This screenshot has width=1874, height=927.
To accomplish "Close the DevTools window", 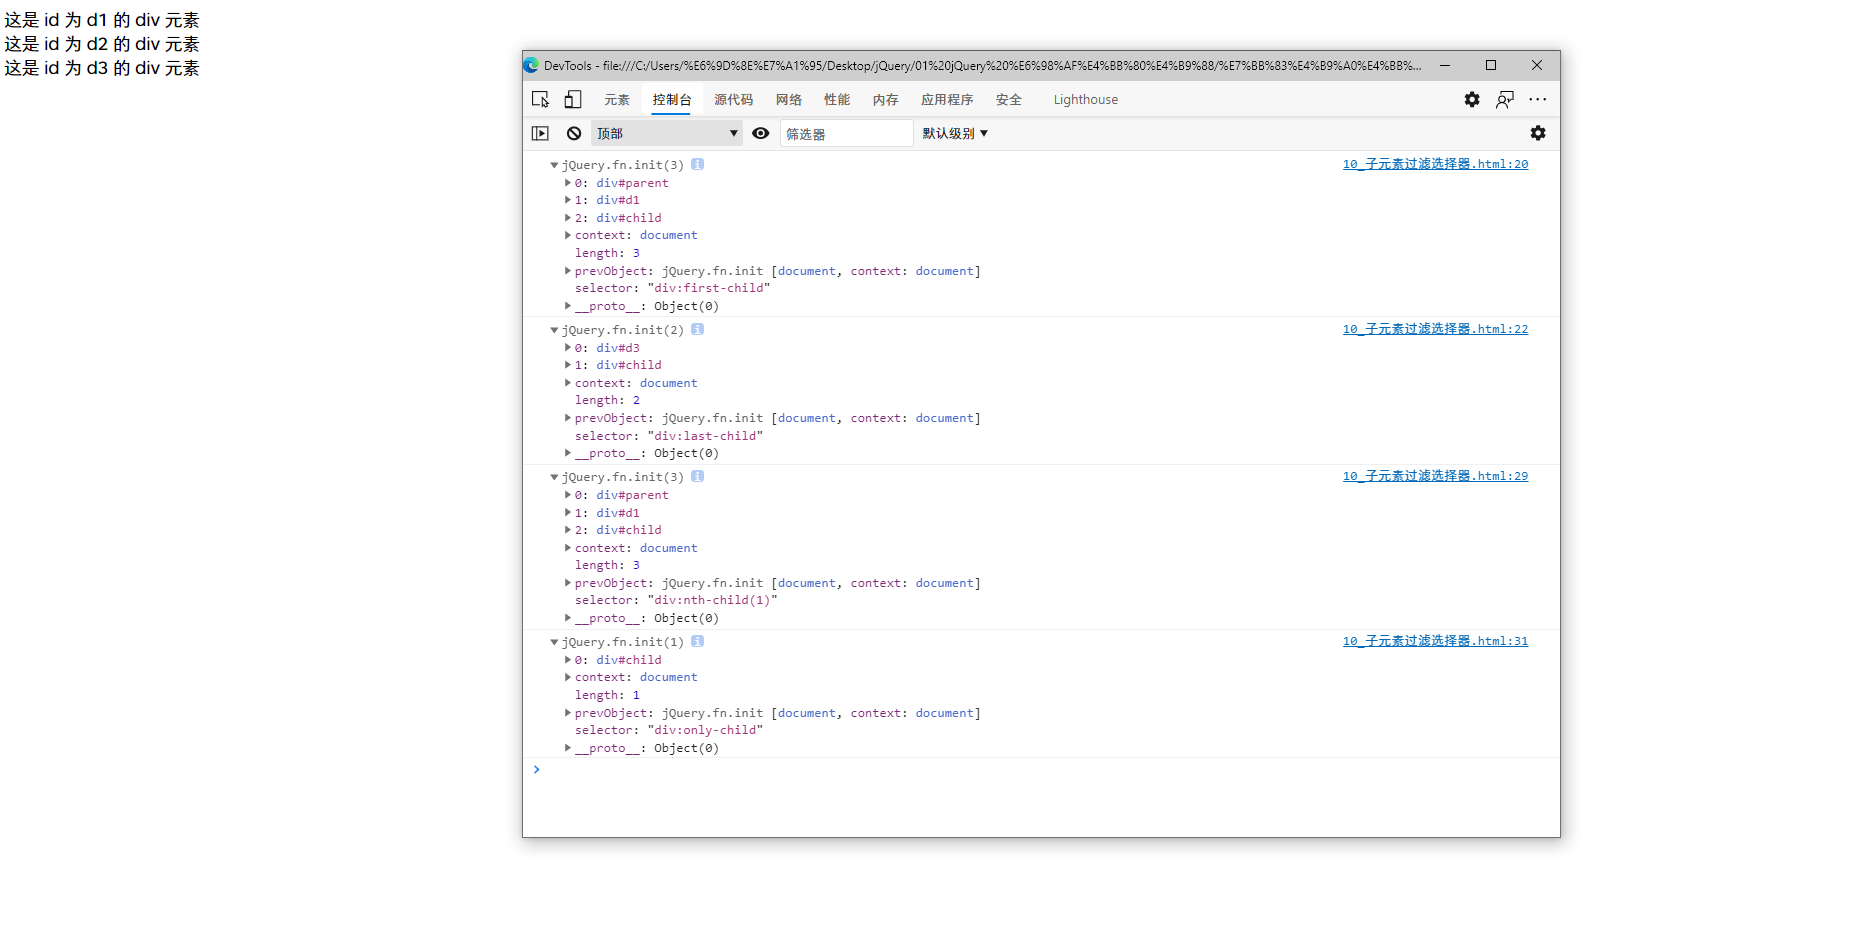I will point(1537,65).
